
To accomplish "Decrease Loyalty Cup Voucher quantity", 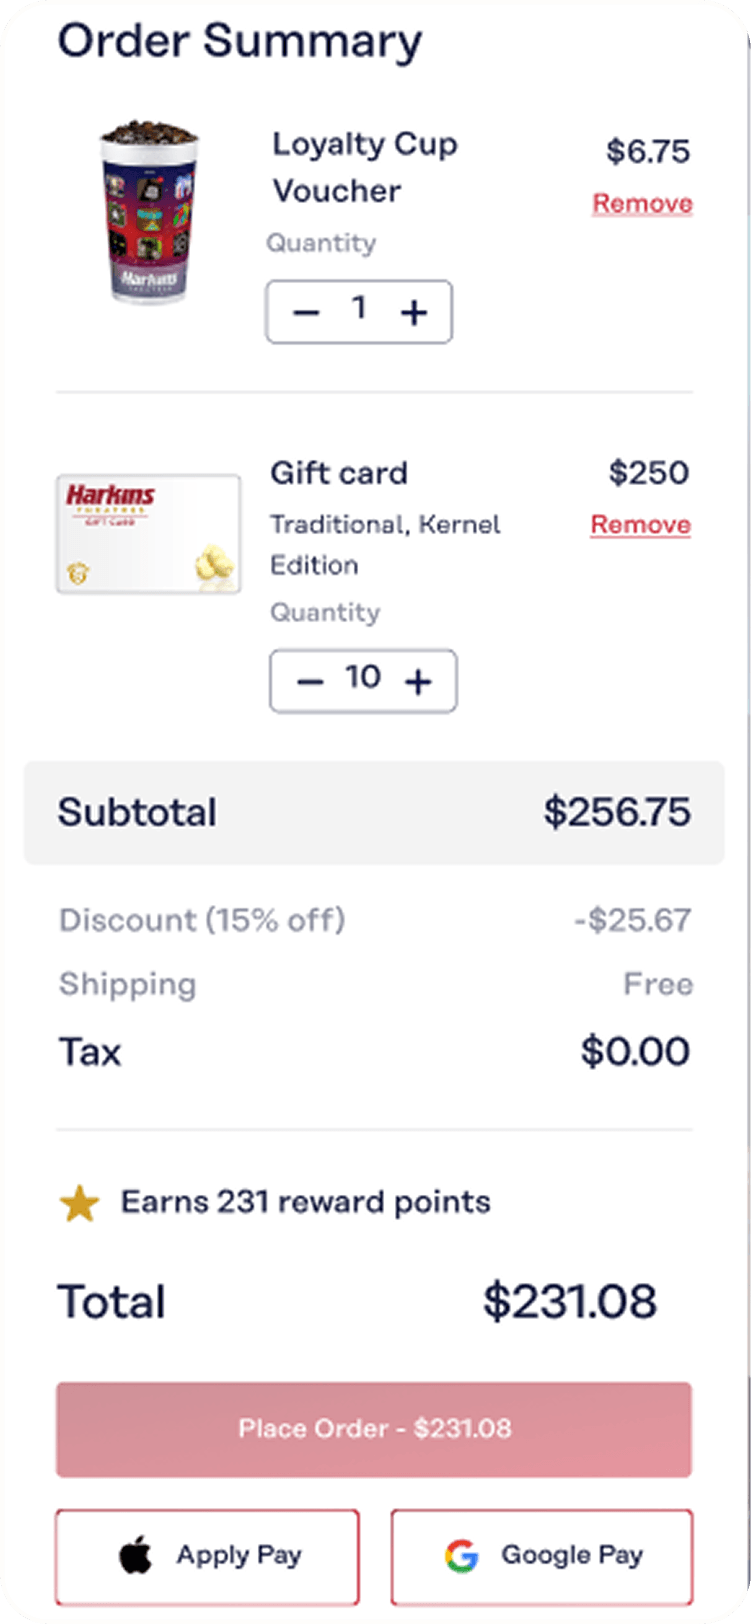I will coord(306,313).
